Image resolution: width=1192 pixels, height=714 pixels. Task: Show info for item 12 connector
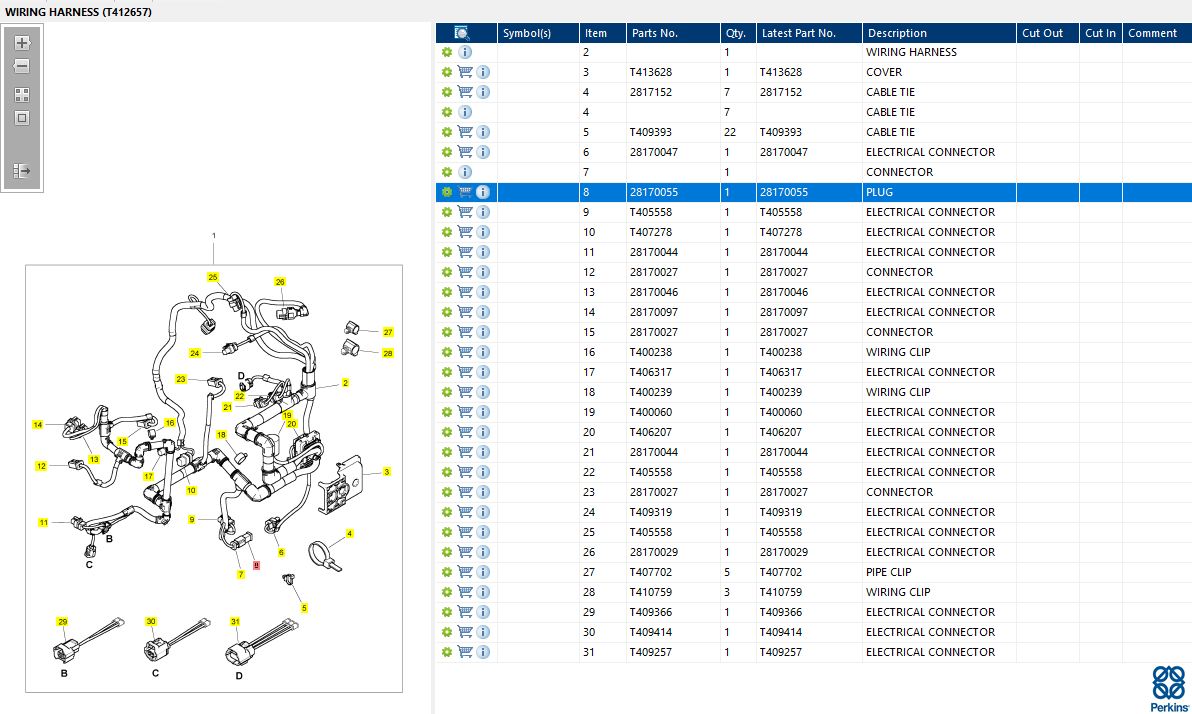tap(483, 272)
